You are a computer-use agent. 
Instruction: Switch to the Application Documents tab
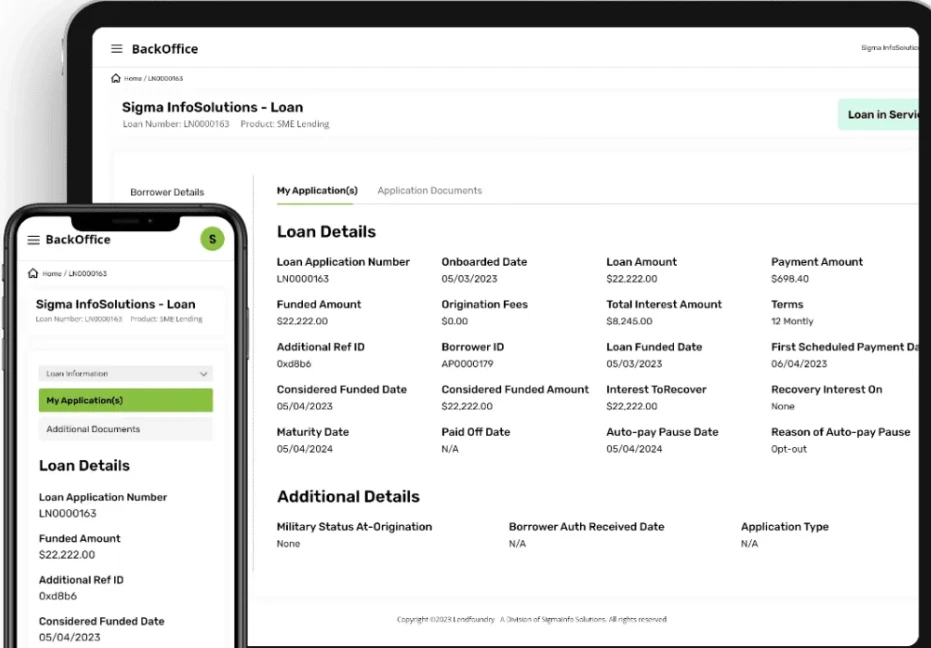pyautogui.click(x=430, y=190)
